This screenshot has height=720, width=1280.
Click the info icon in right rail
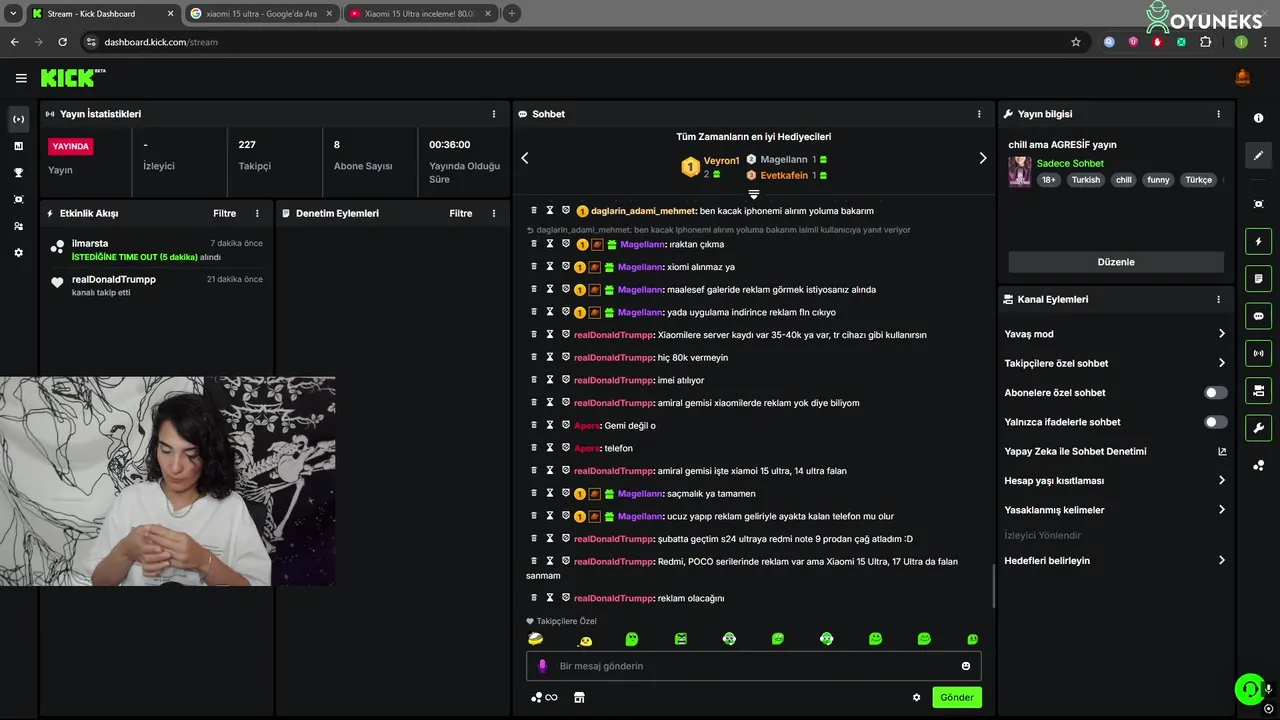pos(1258,118)
